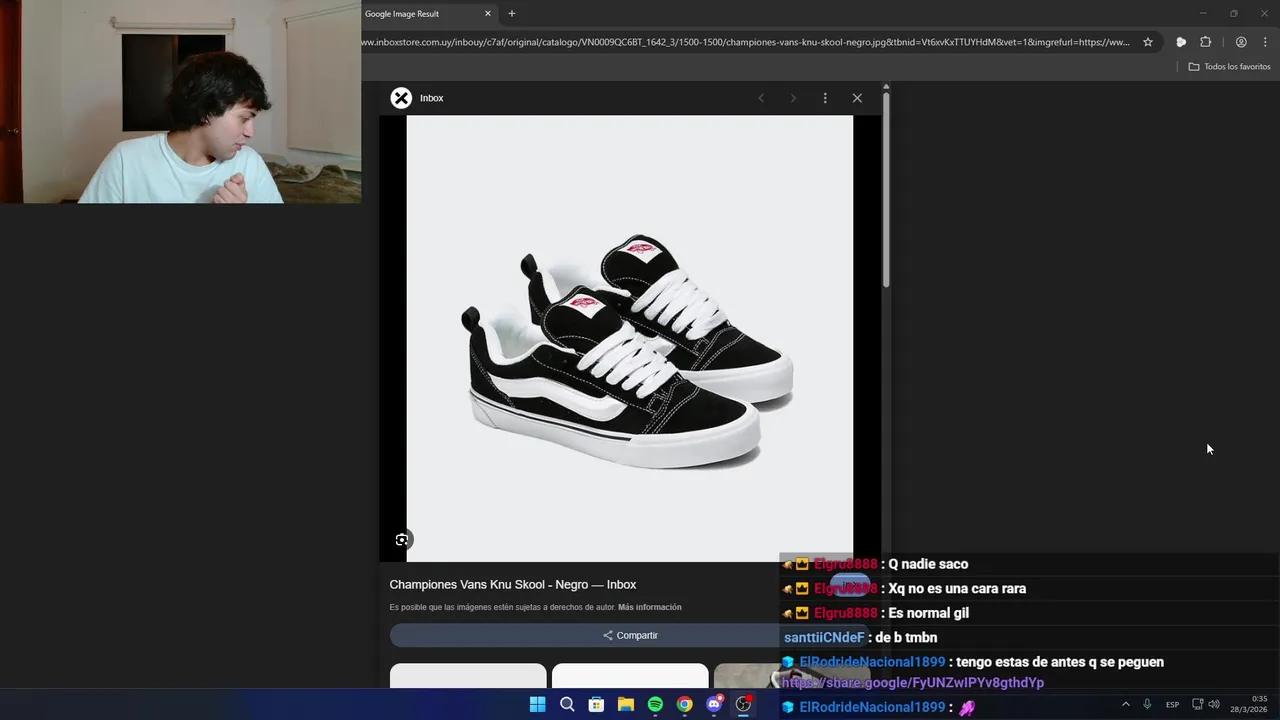Open Spotify from the taskbar
This screenshot has width=1280, height=720.
(655, 705)
